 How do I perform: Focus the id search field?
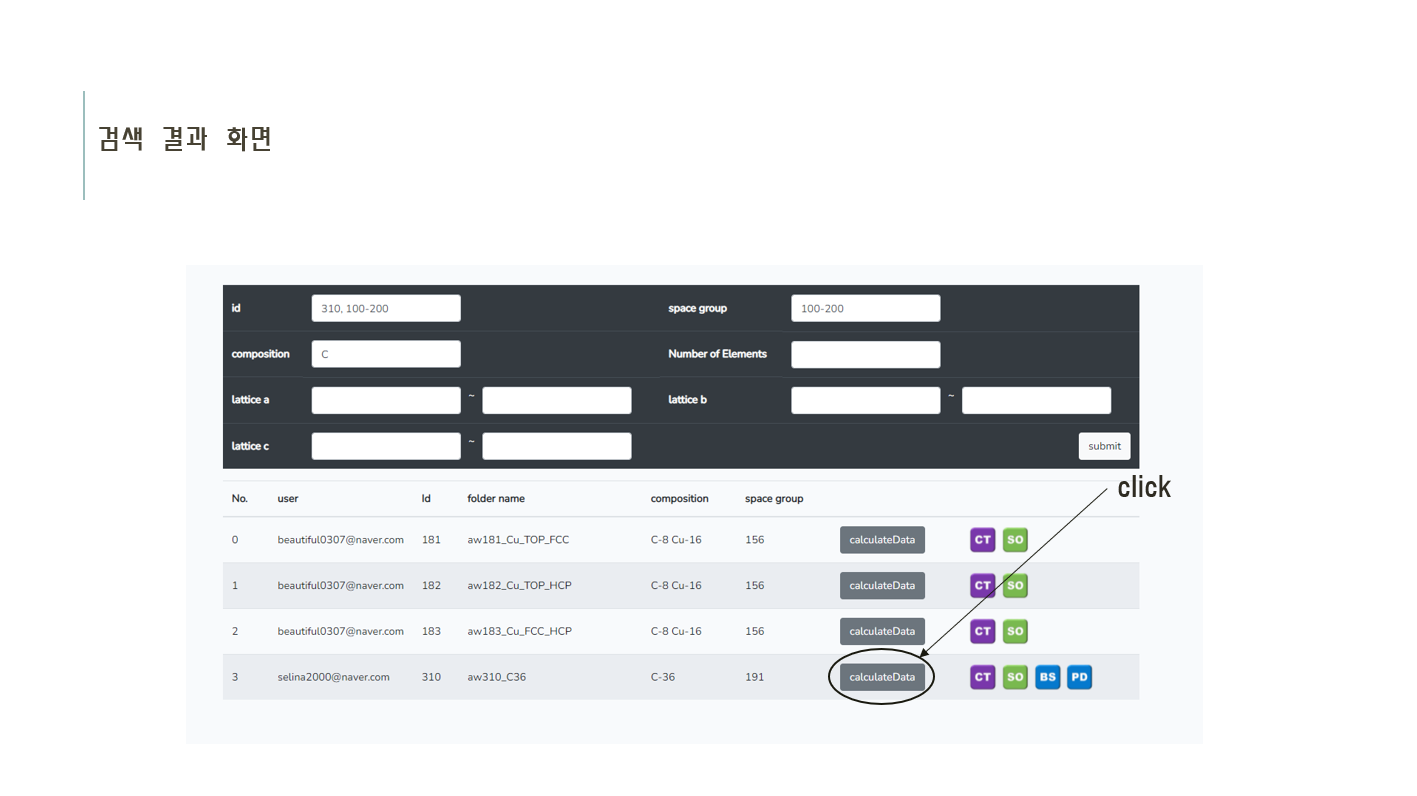(x=386, y=308)
